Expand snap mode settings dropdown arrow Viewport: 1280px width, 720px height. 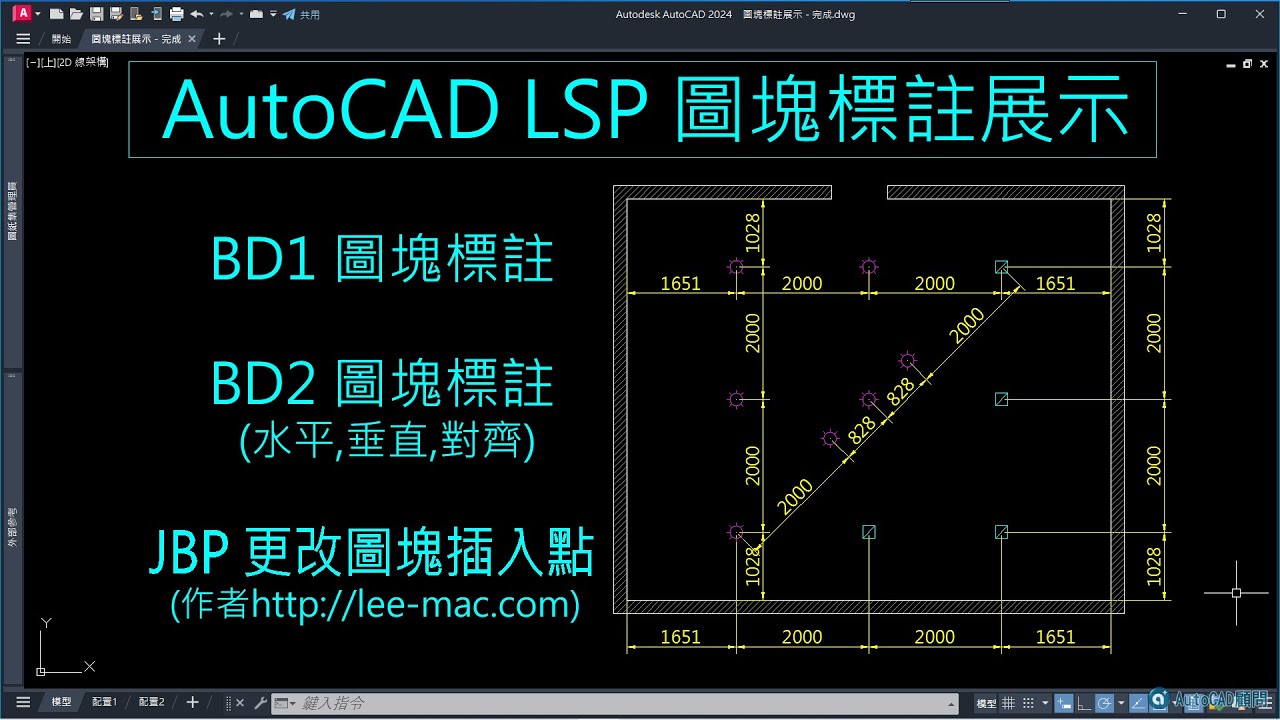click(x=1045, y=703)
